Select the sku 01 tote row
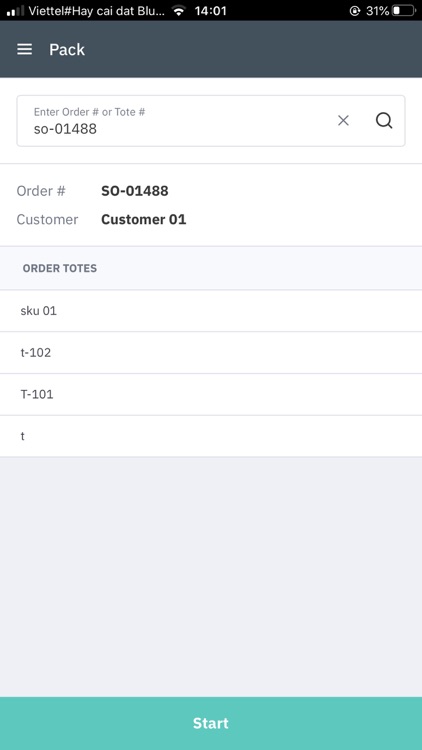This screenshot has width=422, height=750. point(211,311)
